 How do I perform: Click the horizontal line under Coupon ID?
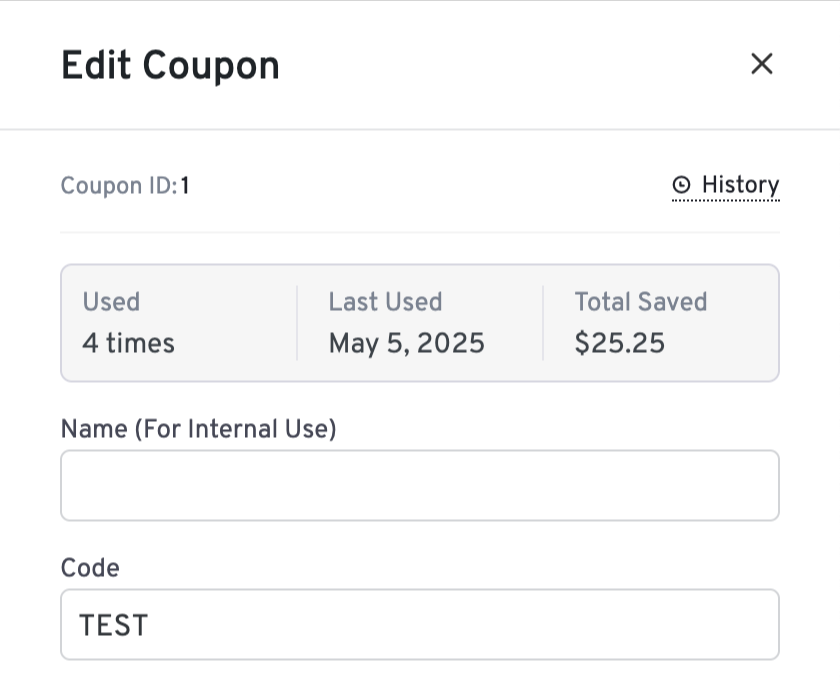[419, 232]
